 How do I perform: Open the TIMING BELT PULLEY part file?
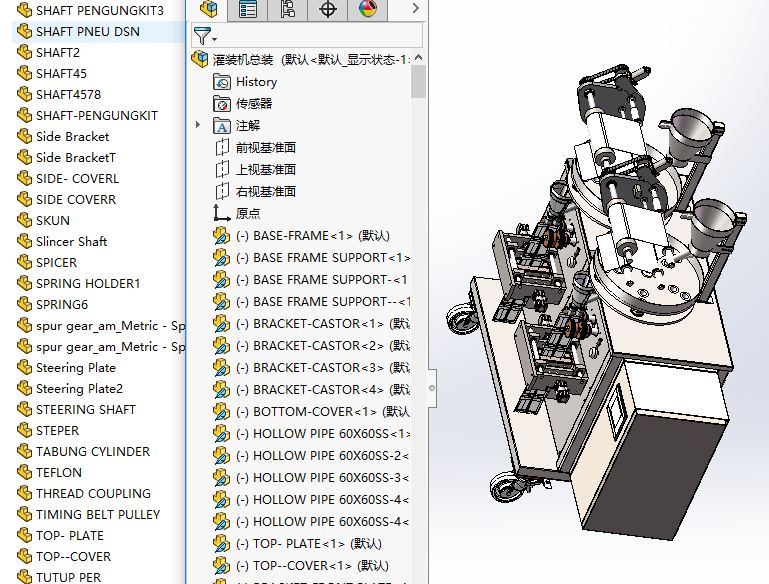click(97, 515)
